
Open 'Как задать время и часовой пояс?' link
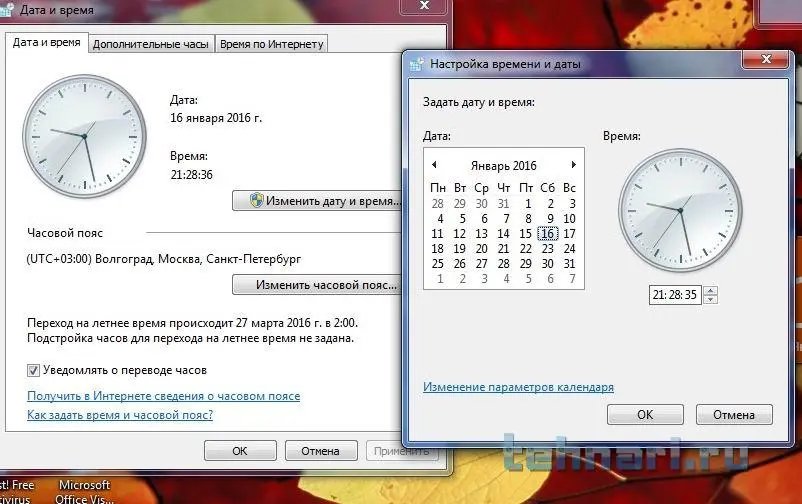click(x=120, y=415)
